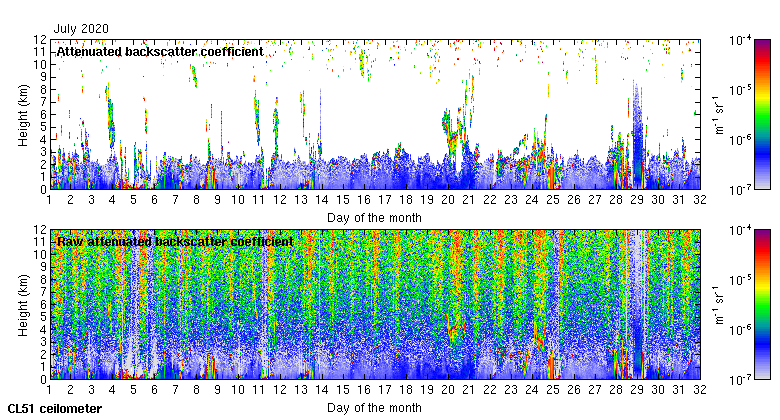
Task: Click the 9 km height tick on lower plot
Action: (x=44, y=267)
